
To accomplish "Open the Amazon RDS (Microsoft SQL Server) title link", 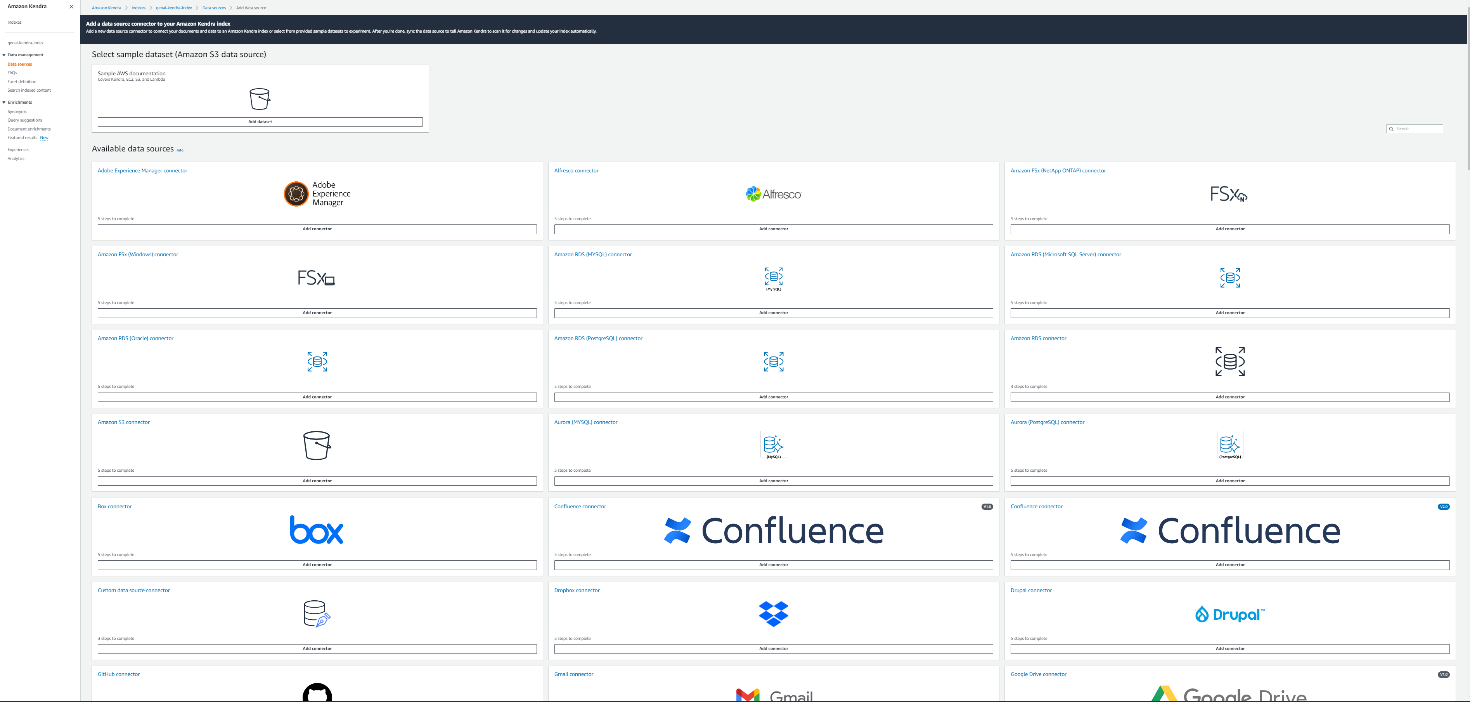I will click(1066, 254).
